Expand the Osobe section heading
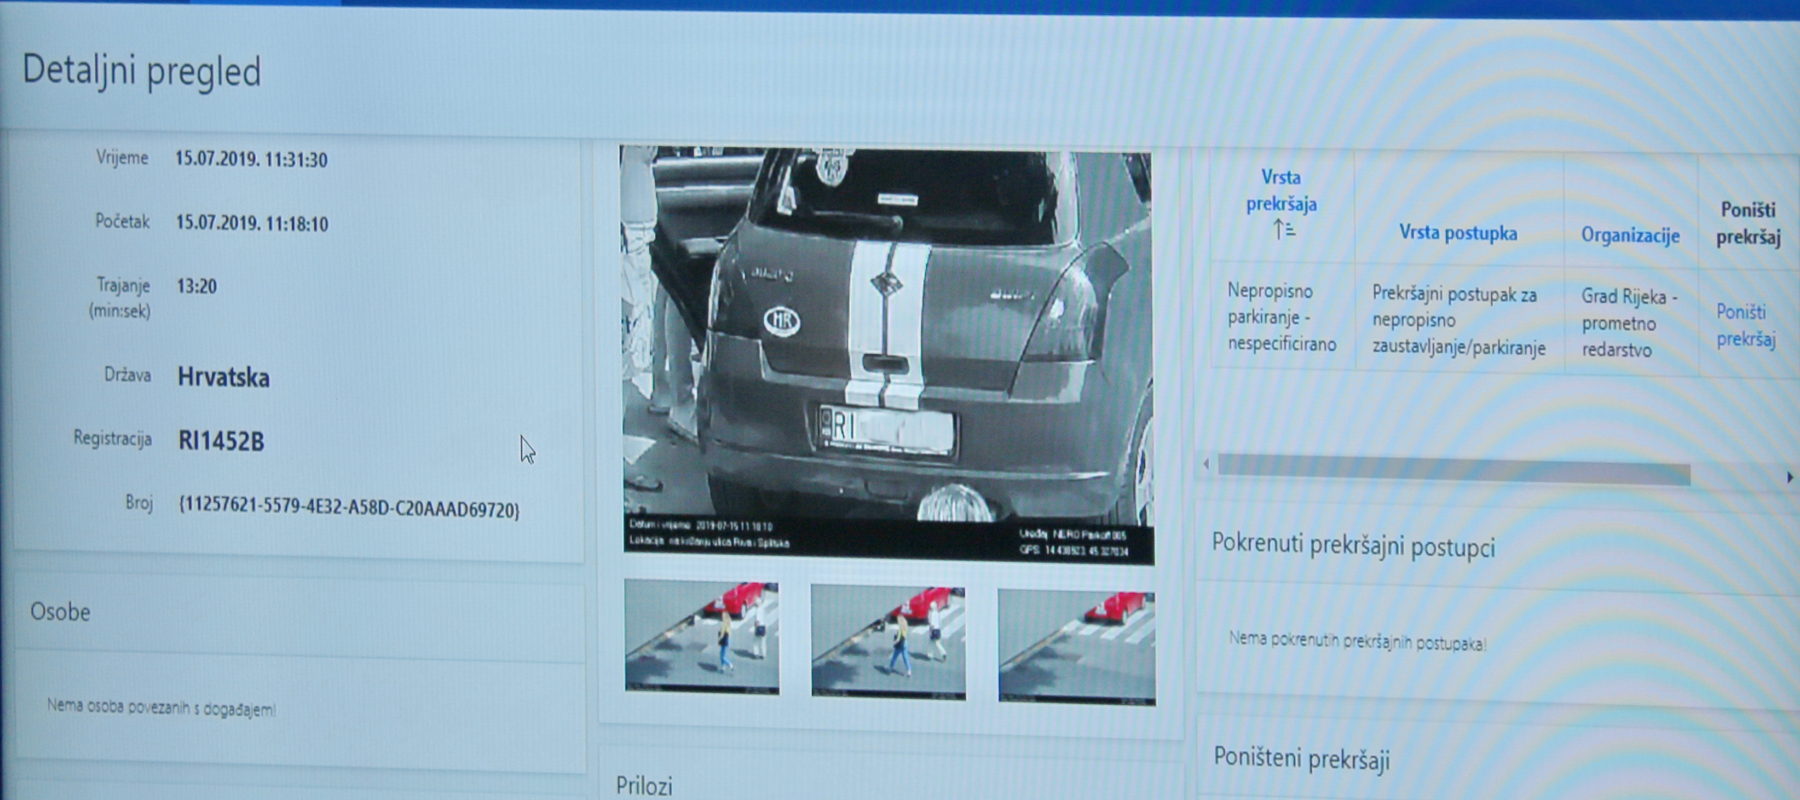The image size is (1800, 800). click(x=60, y=612)
